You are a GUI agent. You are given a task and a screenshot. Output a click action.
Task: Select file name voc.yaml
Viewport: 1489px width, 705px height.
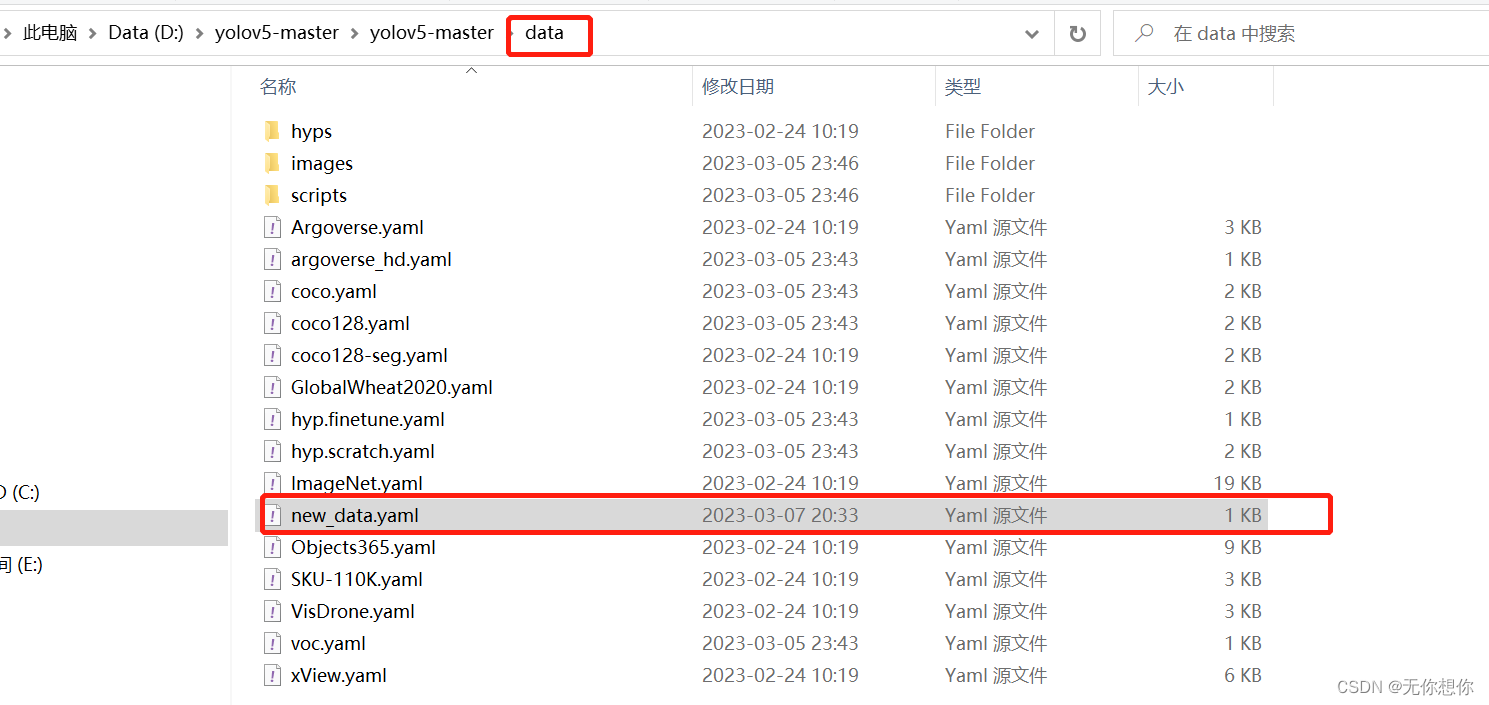click(x=328, y=643)
